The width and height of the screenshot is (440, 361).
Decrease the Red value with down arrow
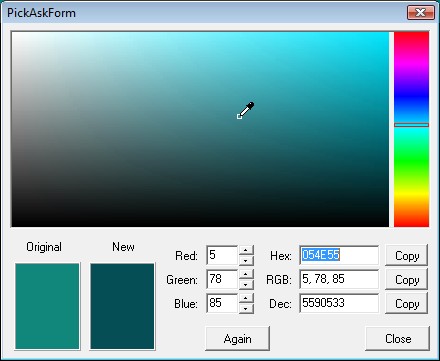tap(246, 260)
